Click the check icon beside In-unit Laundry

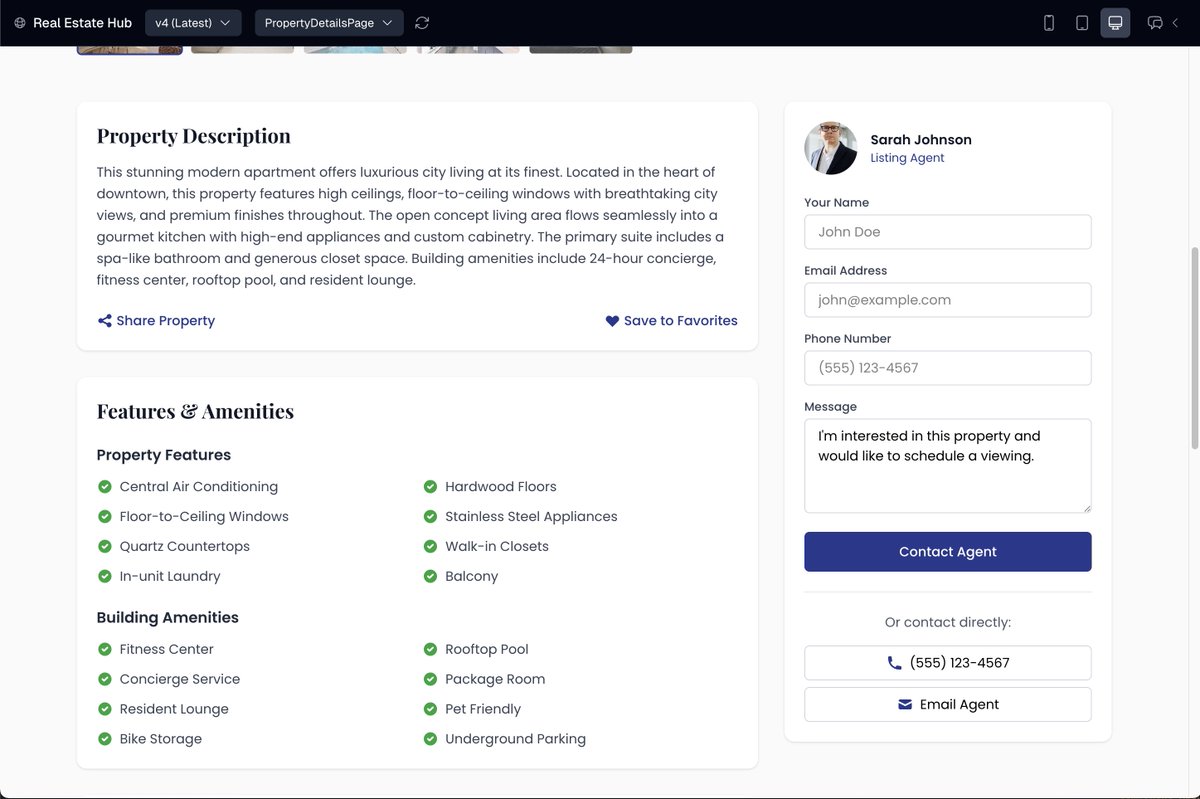[104, 577]
